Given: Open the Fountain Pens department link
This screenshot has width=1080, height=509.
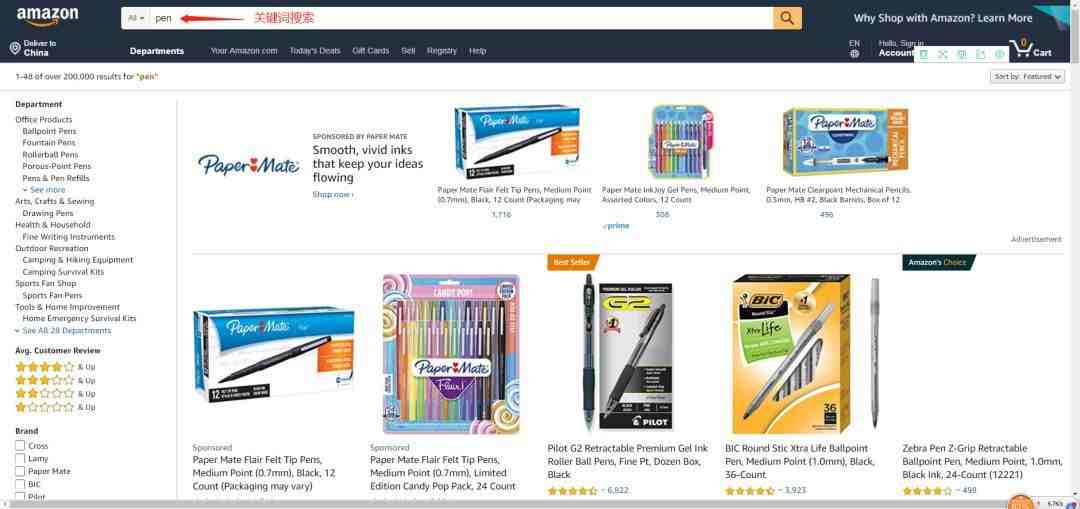Looking at the screenshot, I should point(49,143).
